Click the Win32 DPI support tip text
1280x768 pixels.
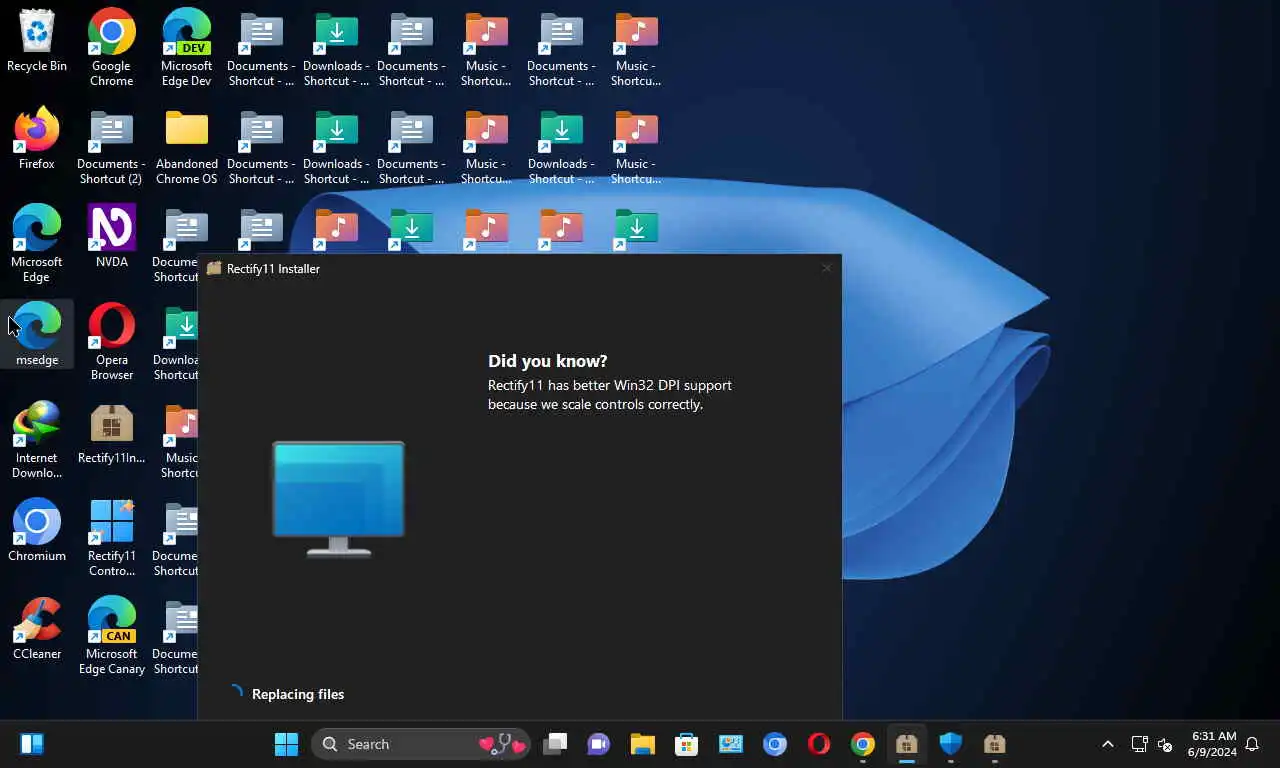[x=610, y=395]
